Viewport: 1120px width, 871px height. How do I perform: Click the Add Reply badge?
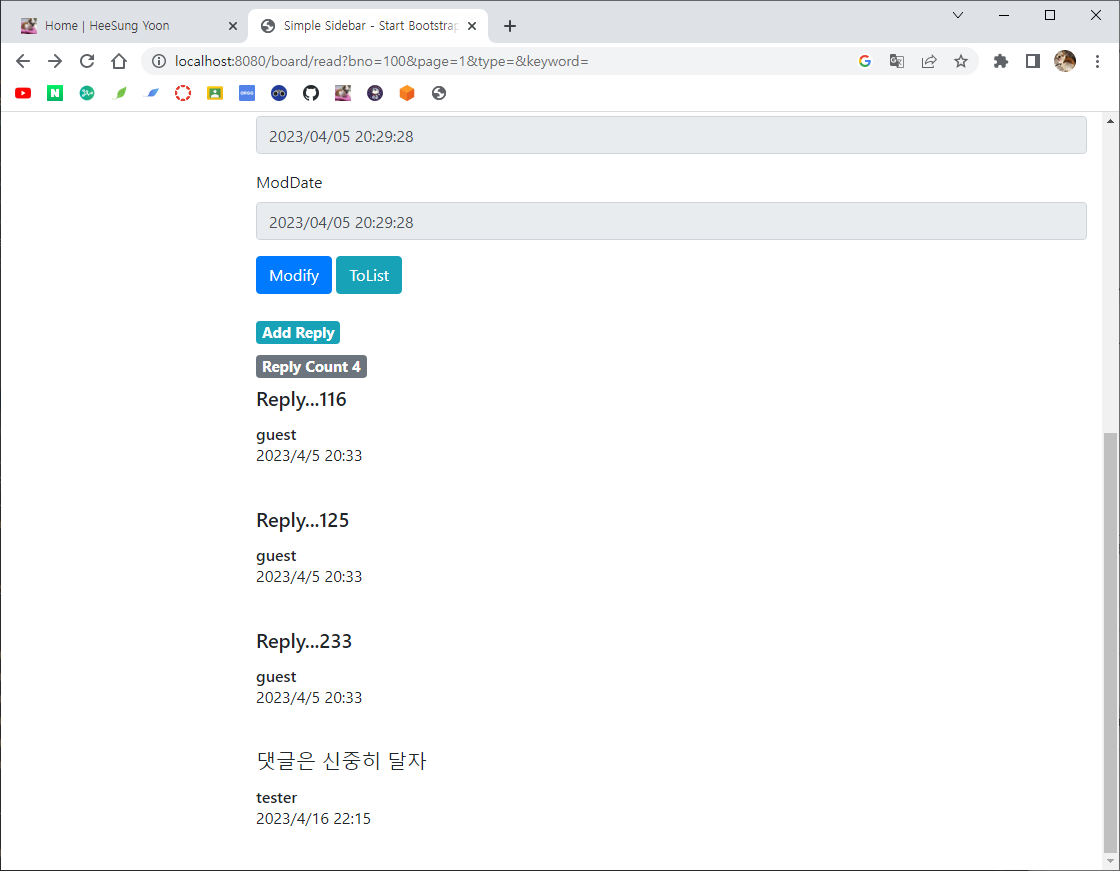298,332
